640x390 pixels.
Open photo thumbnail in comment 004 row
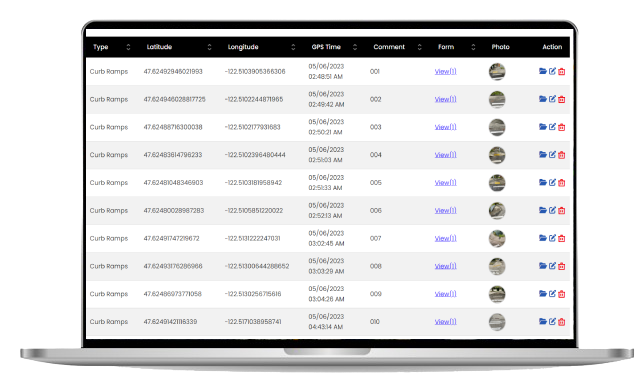click(x=497, y=155)
